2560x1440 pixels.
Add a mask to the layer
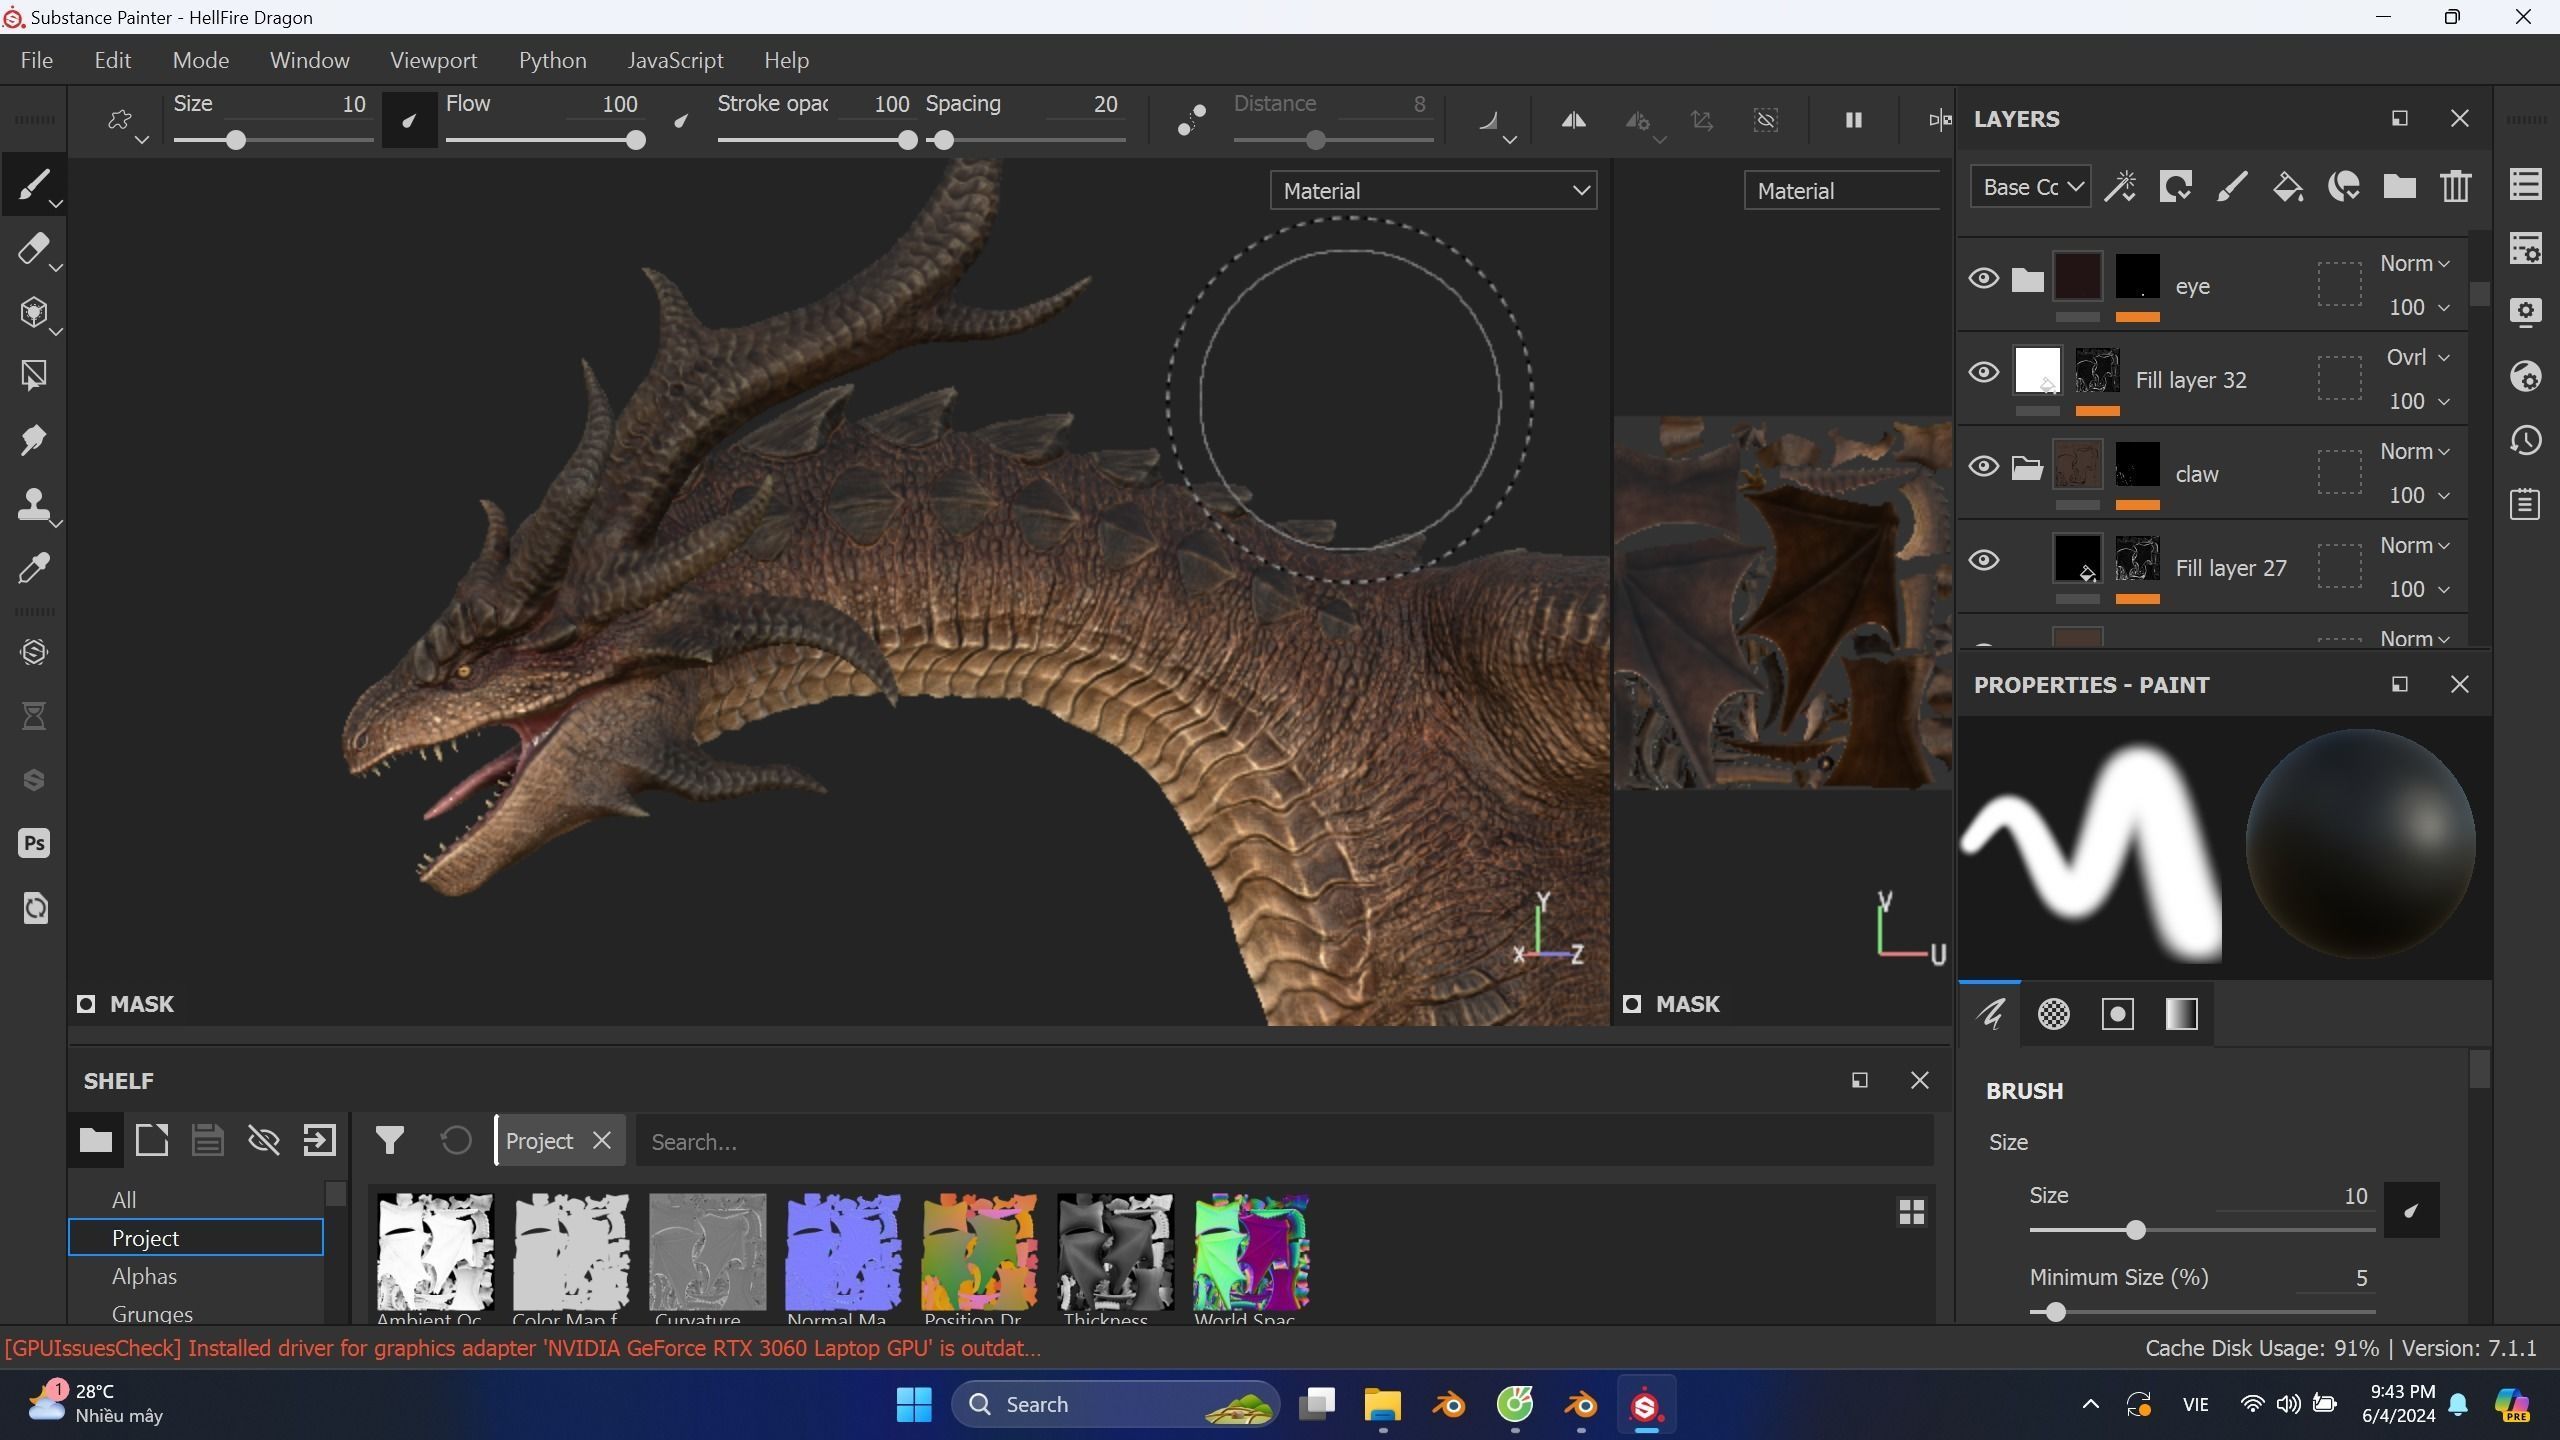click(2176, 187)
